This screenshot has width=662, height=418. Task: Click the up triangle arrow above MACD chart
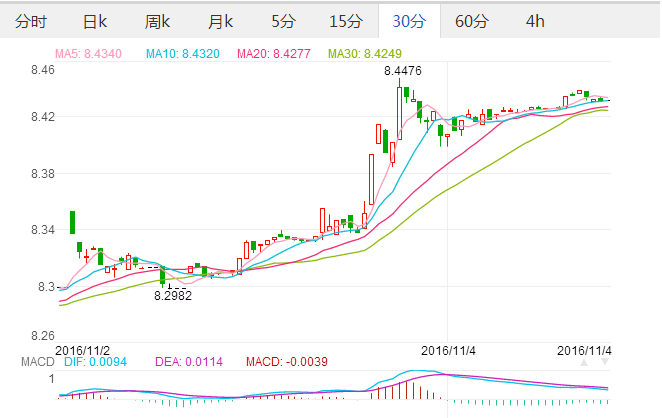pos(583,361)
